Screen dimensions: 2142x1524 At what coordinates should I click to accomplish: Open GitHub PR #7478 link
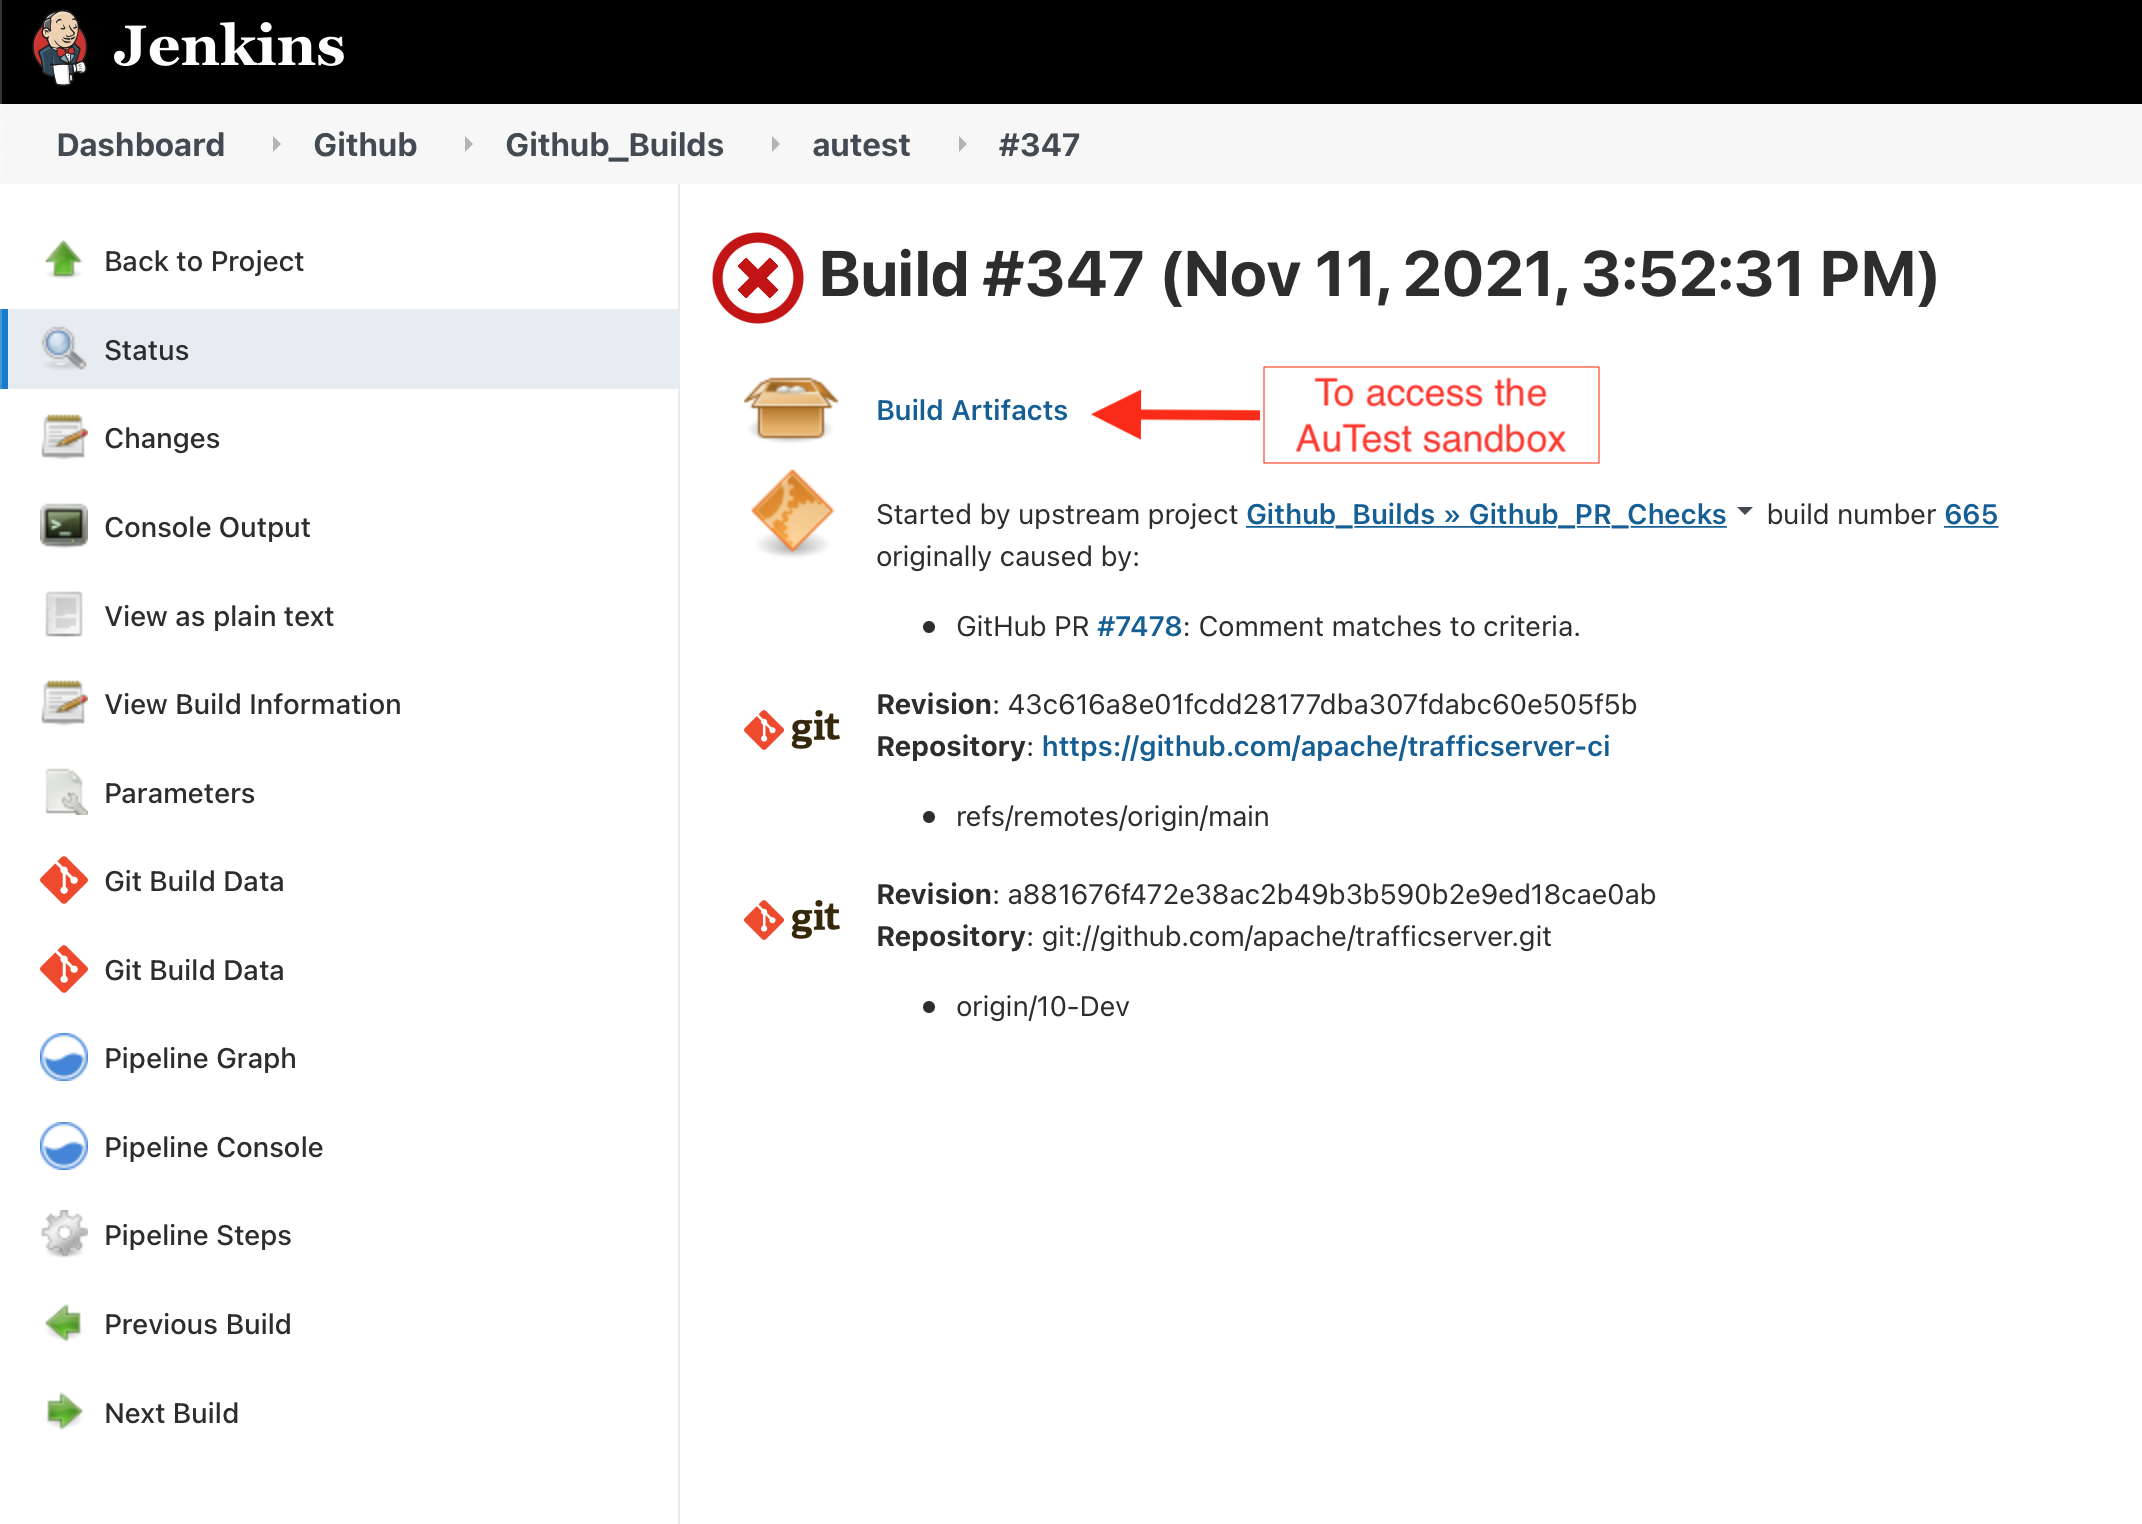[x=1139, y=626]
